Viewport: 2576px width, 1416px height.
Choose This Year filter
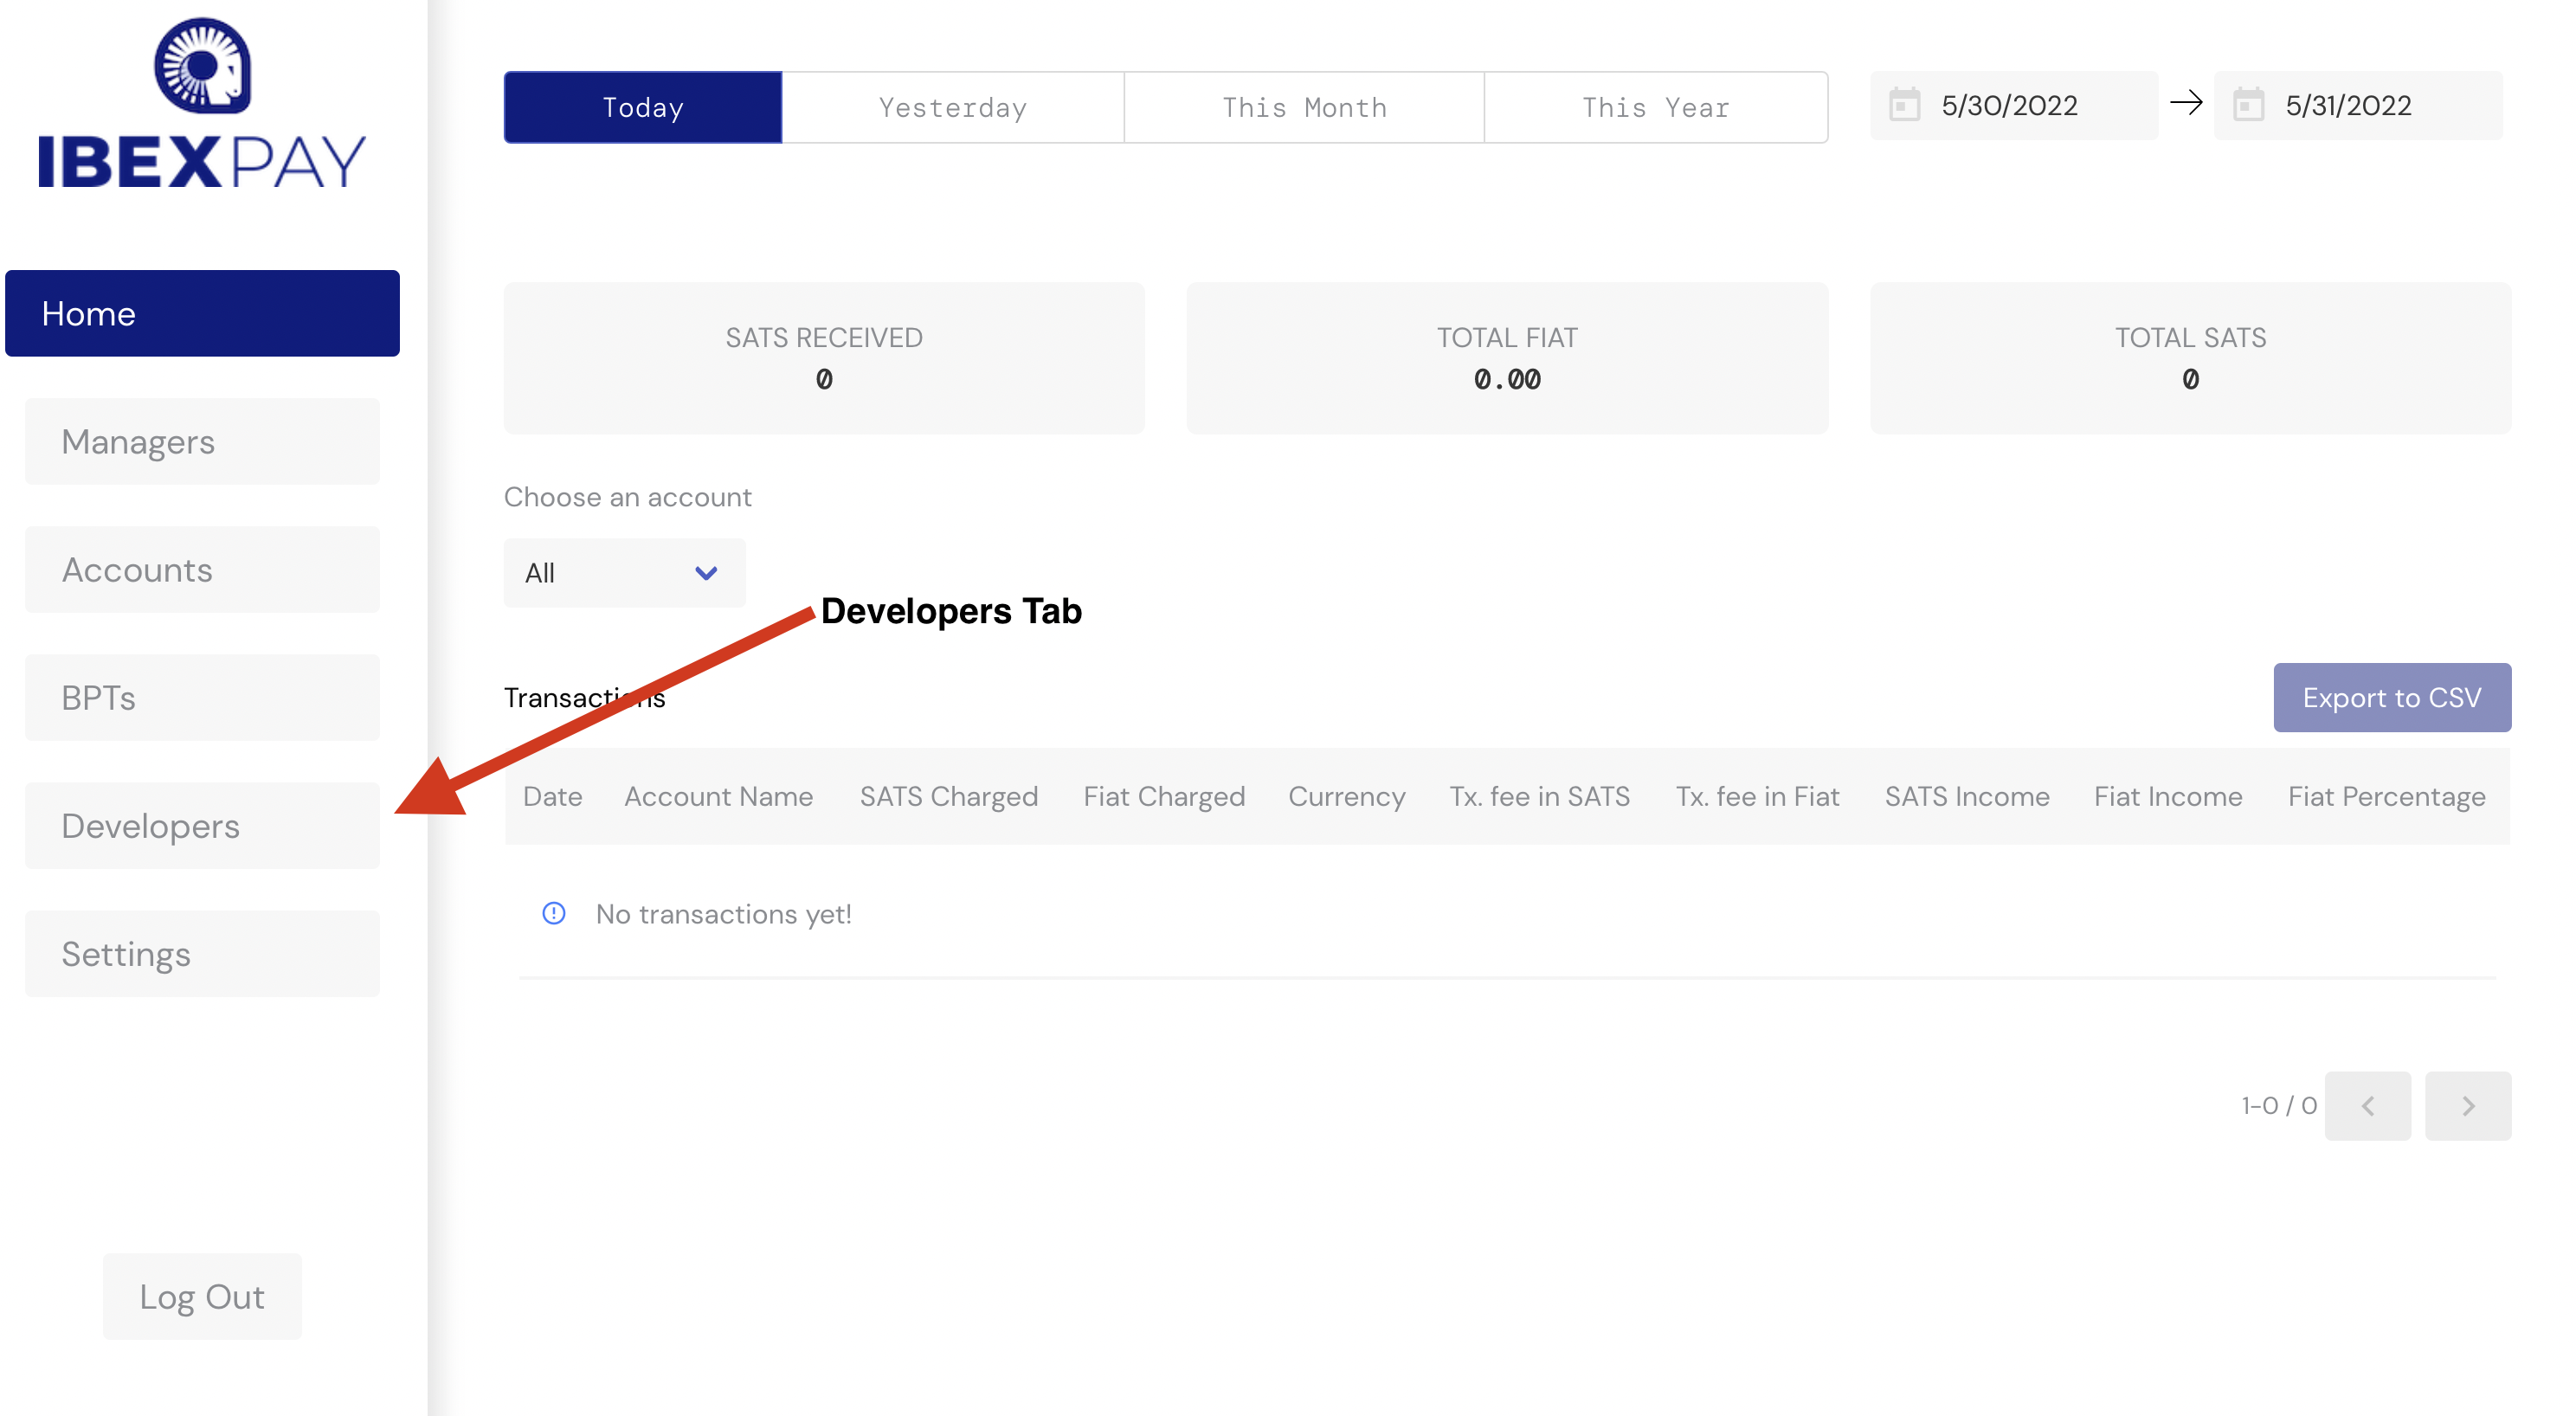pos(1655,107)
